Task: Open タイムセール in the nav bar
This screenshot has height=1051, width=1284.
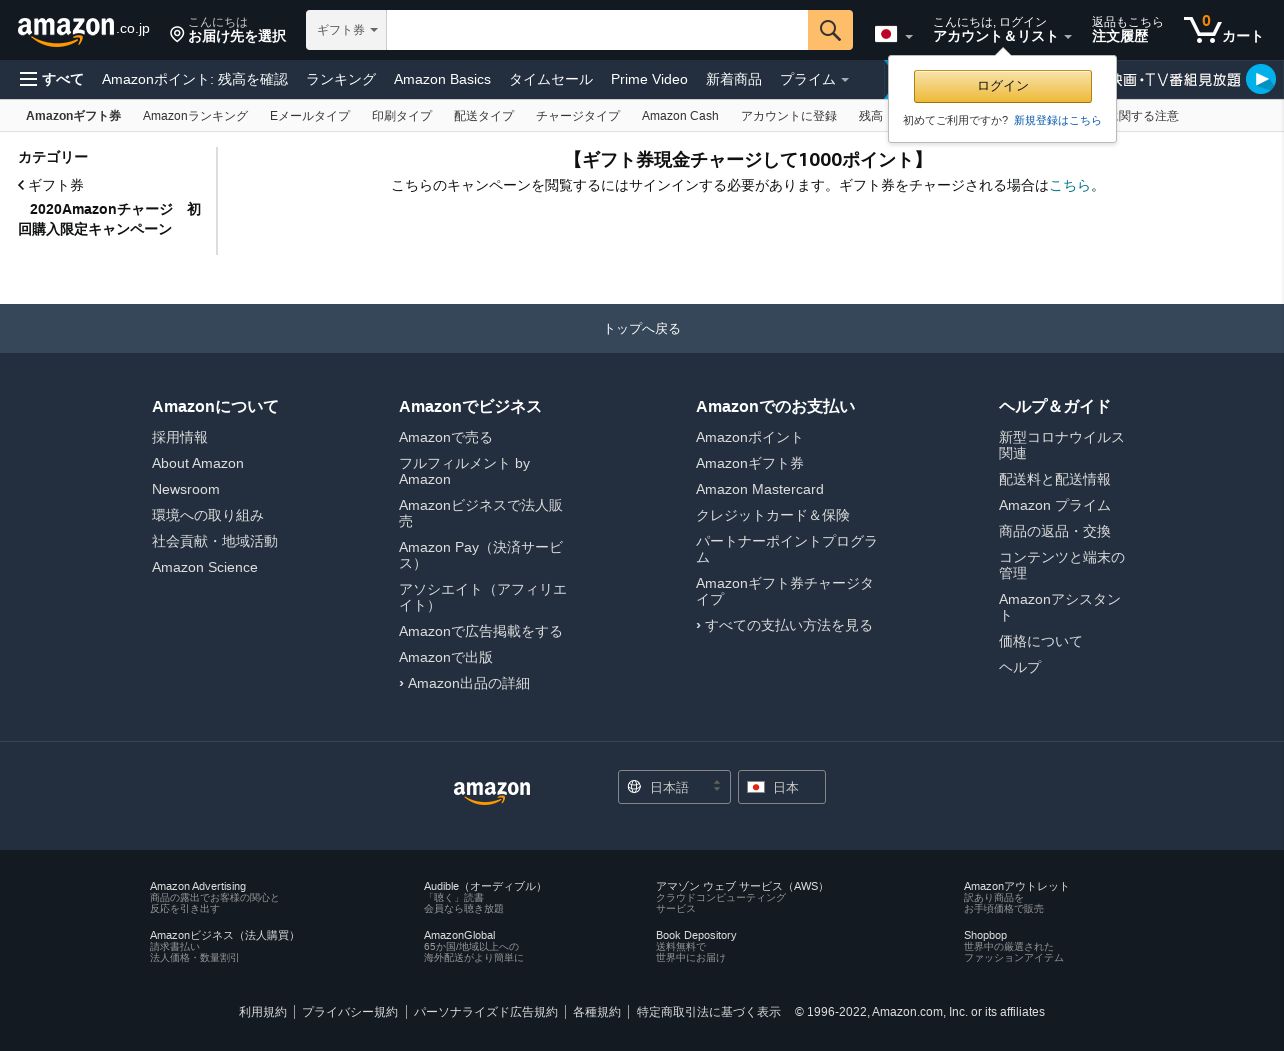Action: point(551,79)
